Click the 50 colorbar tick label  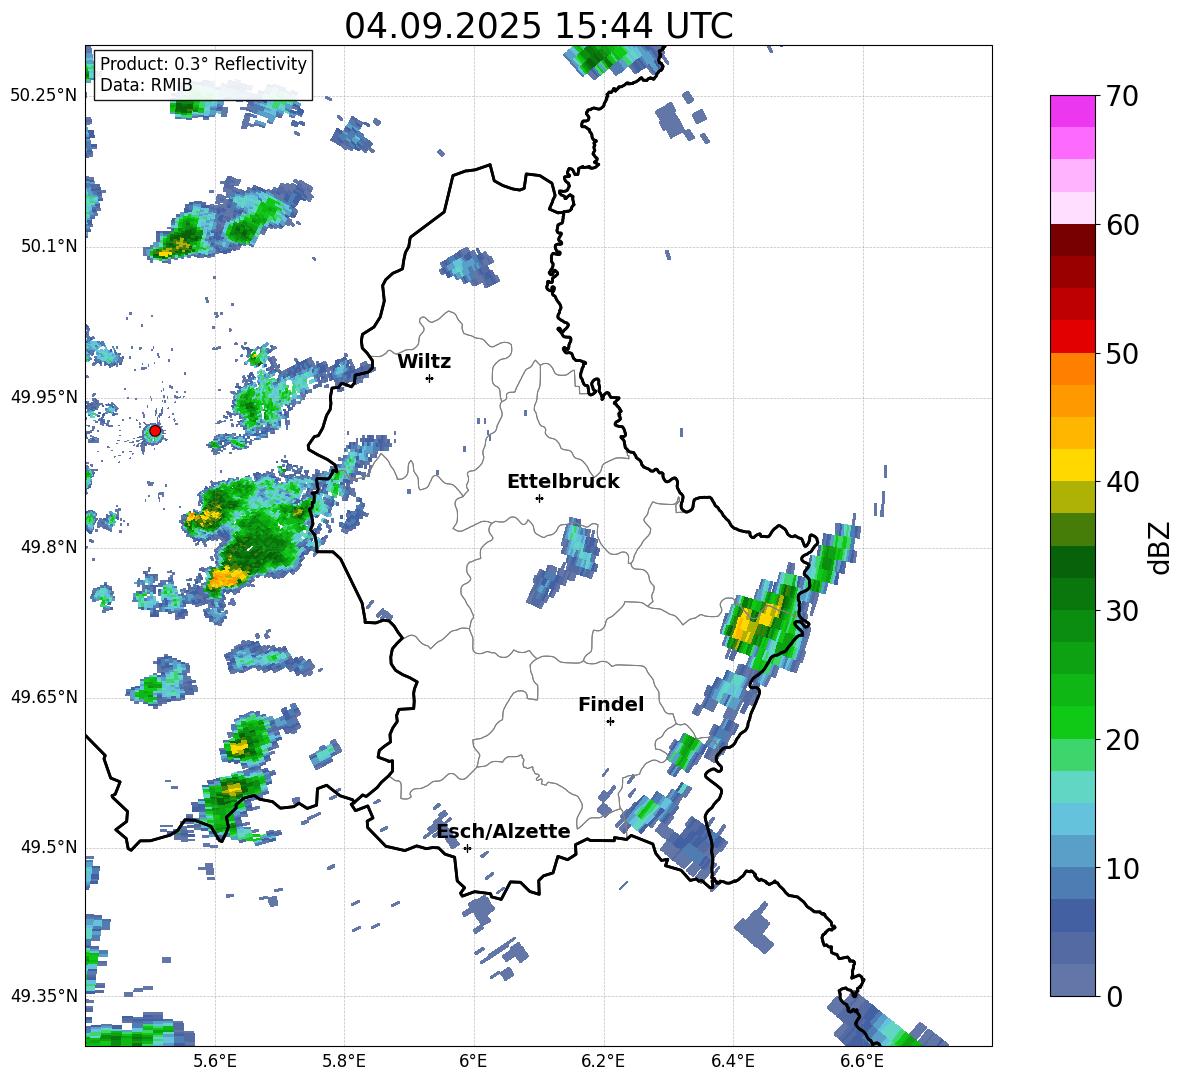(x=1122, y=354)
